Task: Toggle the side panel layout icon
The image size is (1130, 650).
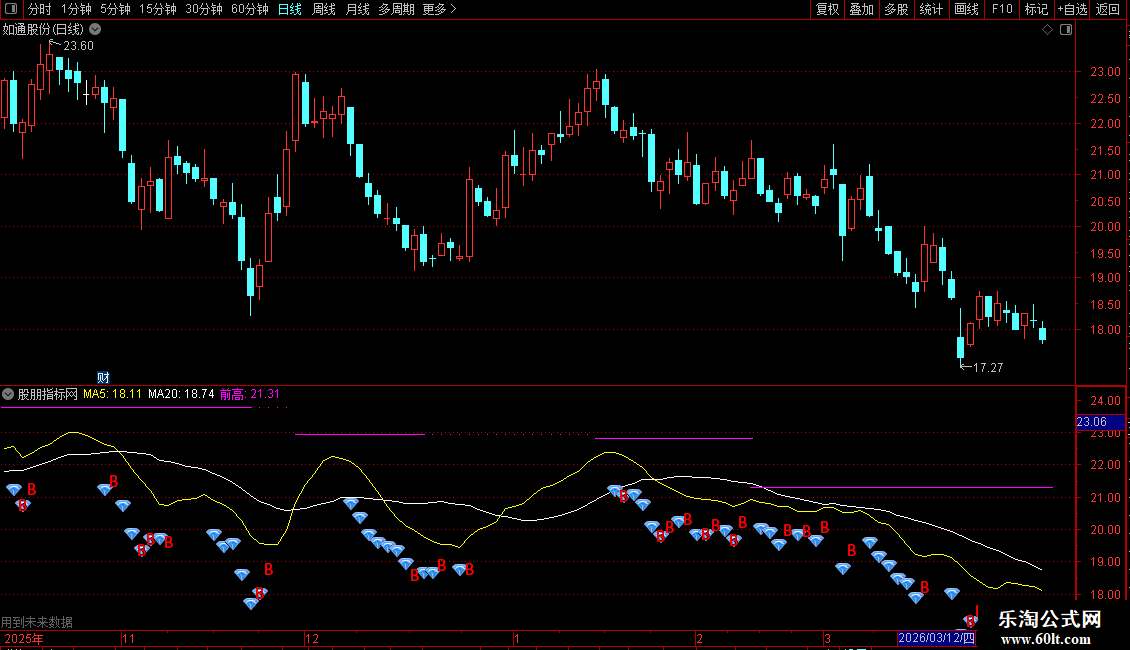Action: coord(1066,30)
